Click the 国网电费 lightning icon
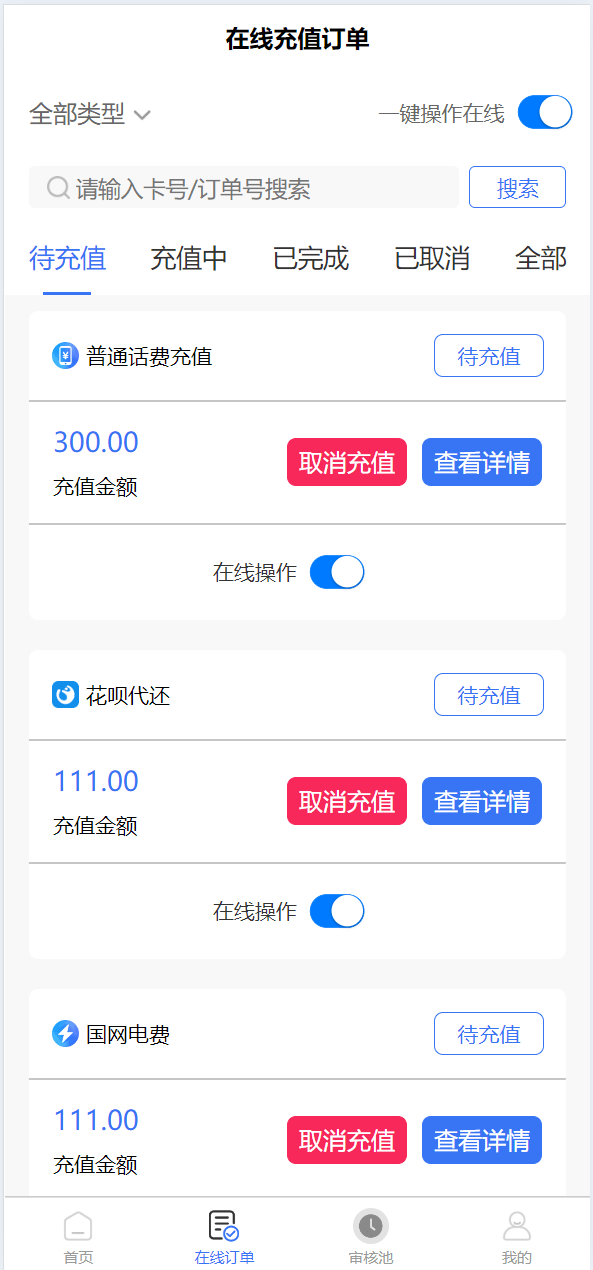 pyautogui.click(x=65, y=1034)
